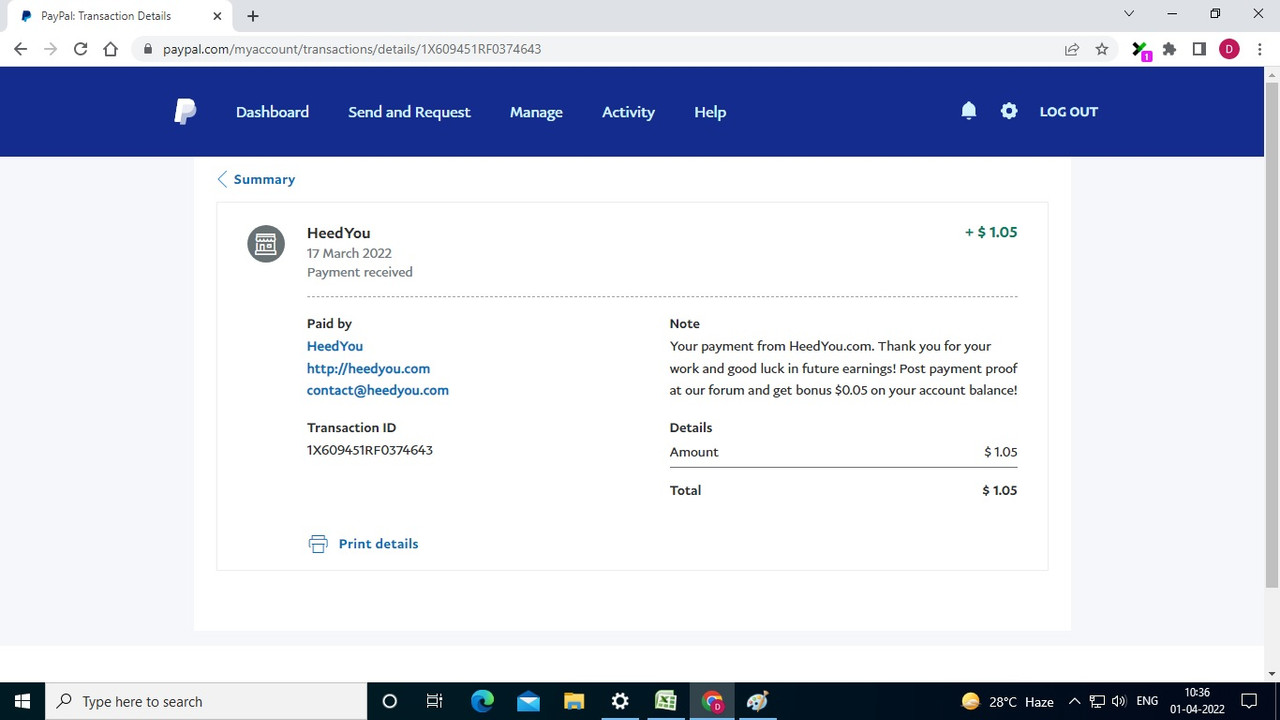Viewport: 1280px width, 720px height.
Task: Open the Extensions puzzle icon
Action: point(1169,49)
